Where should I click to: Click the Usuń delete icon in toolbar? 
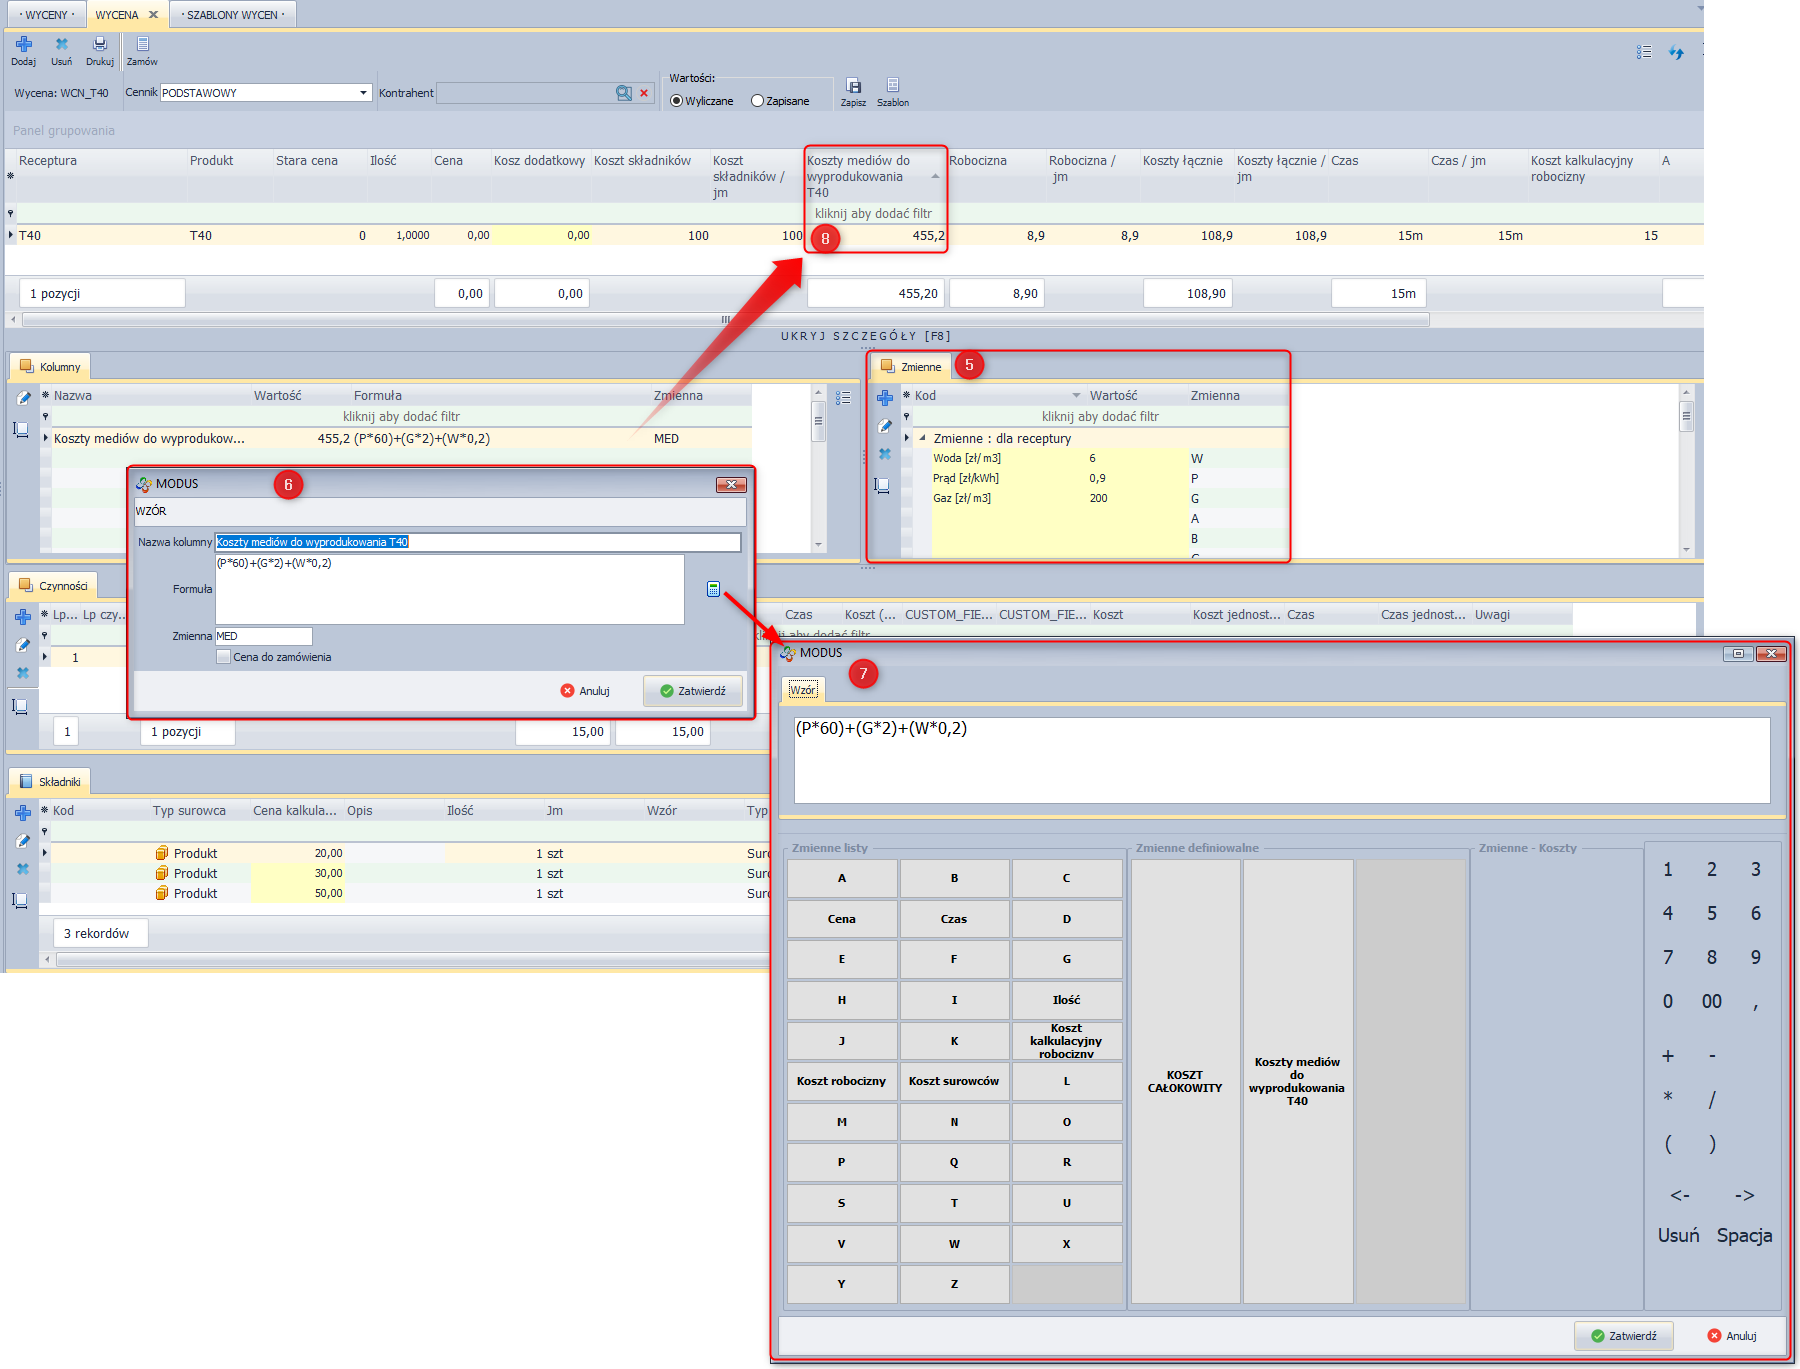pos(62,45)
